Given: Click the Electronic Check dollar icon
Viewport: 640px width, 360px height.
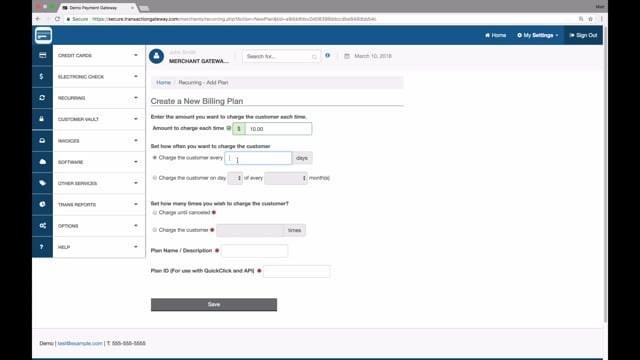Looking at the screenshot, I should [42, 76].
